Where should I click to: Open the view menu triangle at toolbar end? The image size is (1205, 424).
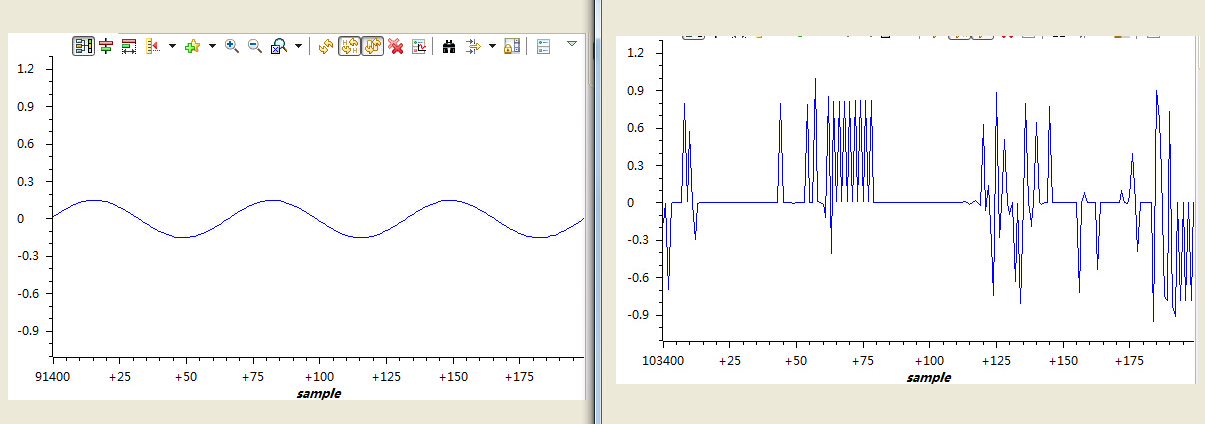572,44
